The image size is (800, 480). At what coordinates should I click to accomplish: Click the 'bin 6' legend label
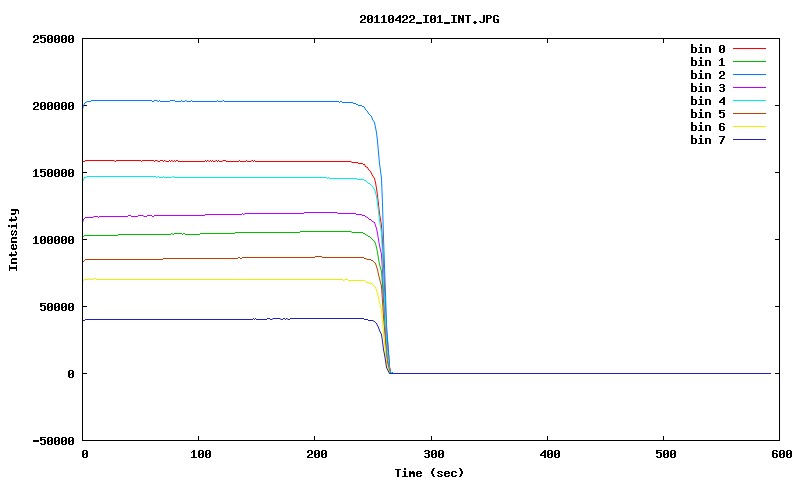point(707,127)
